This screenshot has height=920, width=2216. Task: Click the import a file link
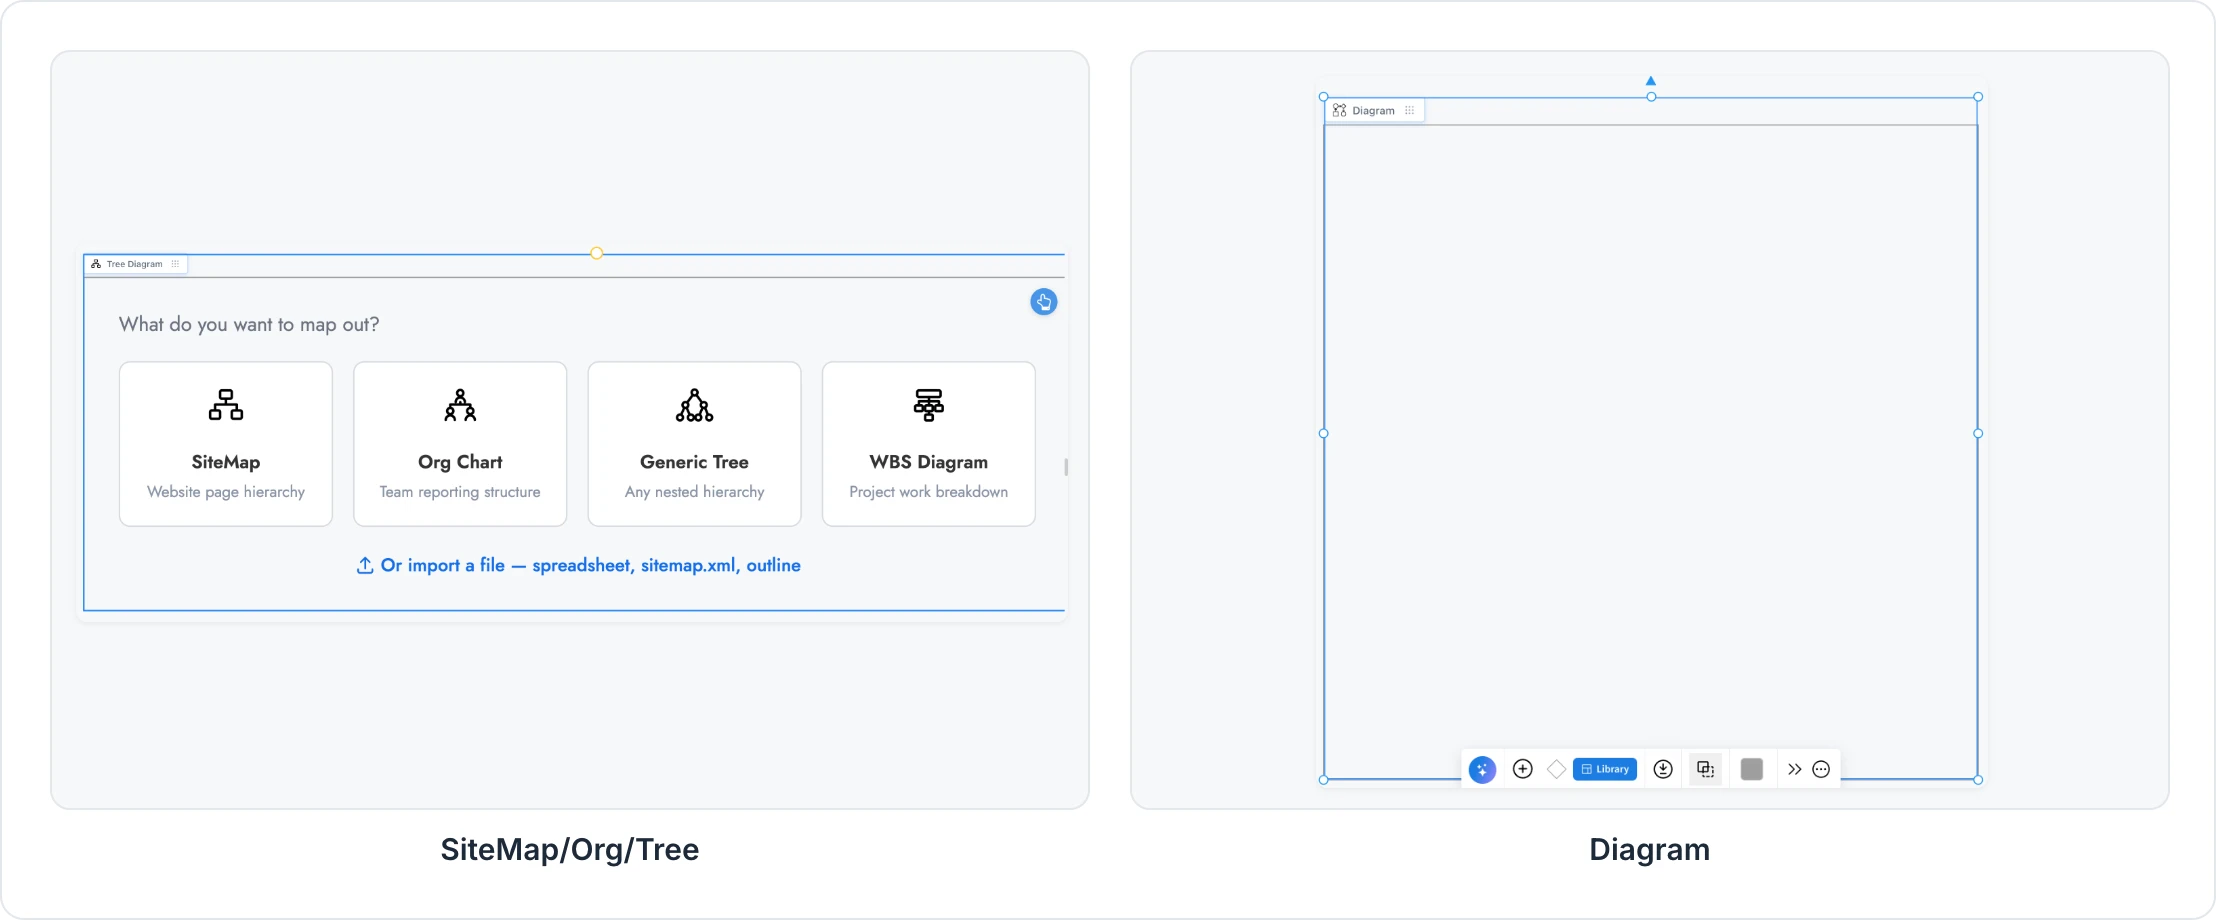(579, 565)
